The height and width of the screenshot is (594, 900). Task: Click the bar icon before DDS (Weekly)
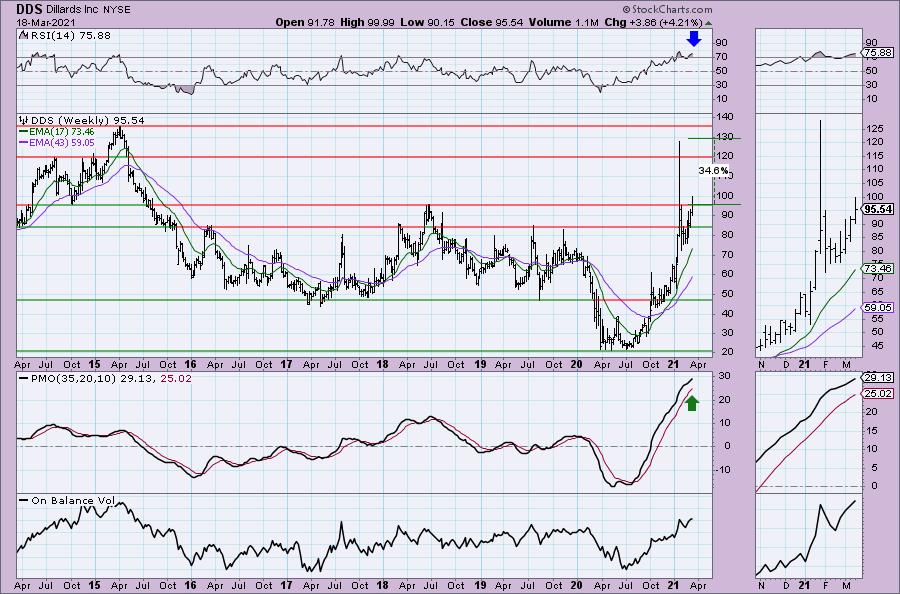(24, 121)
